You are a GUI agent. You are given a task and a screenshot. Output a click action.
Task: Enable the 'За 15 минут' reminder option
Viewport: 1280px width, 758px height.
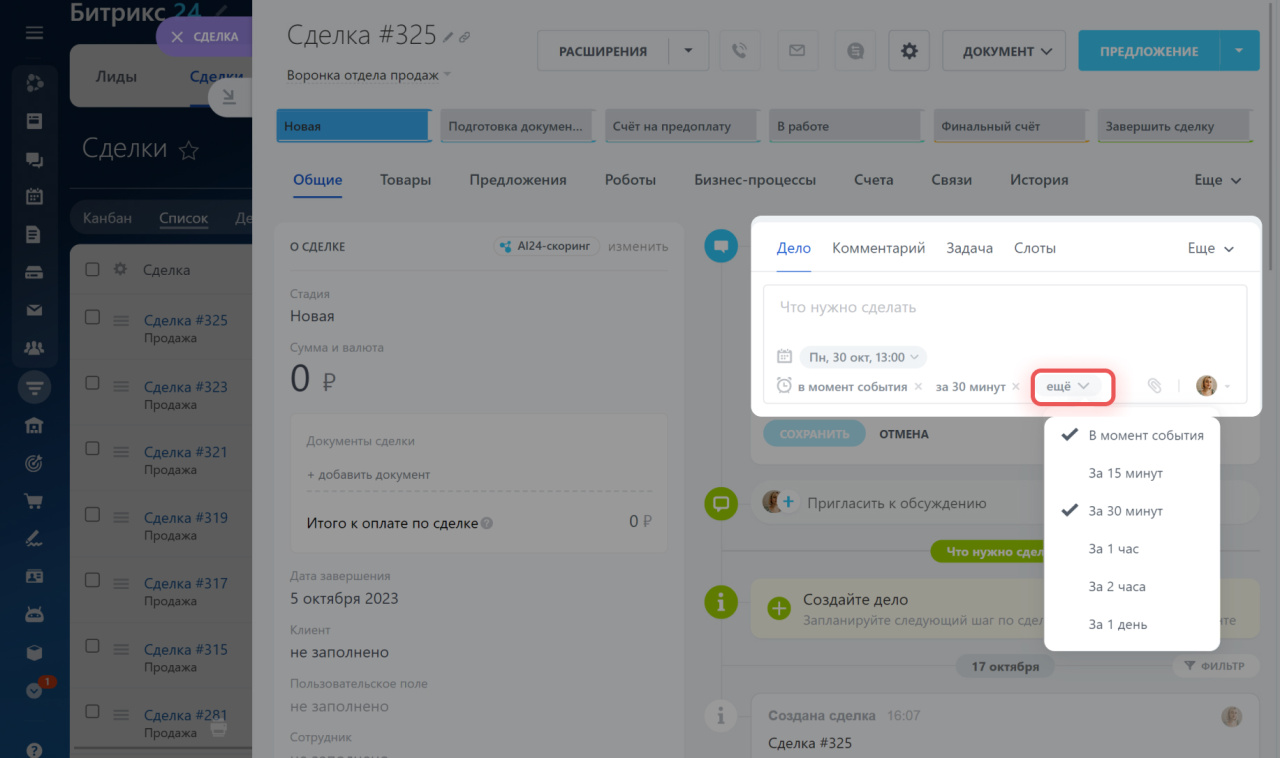[1125, 473]
